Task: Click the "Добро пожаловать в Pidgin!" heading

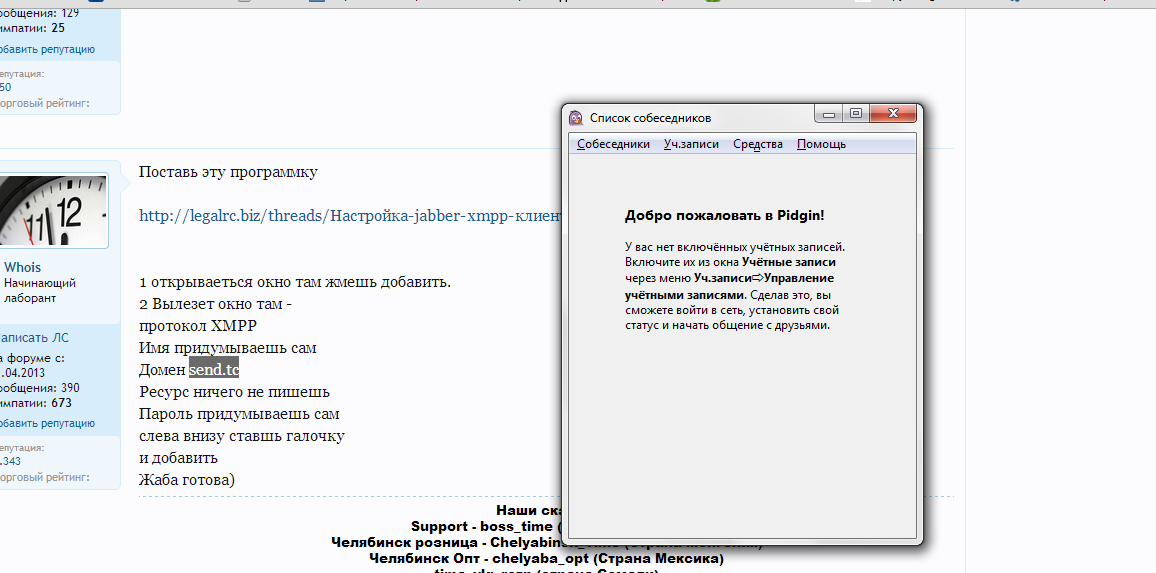Action: point(725,215)
